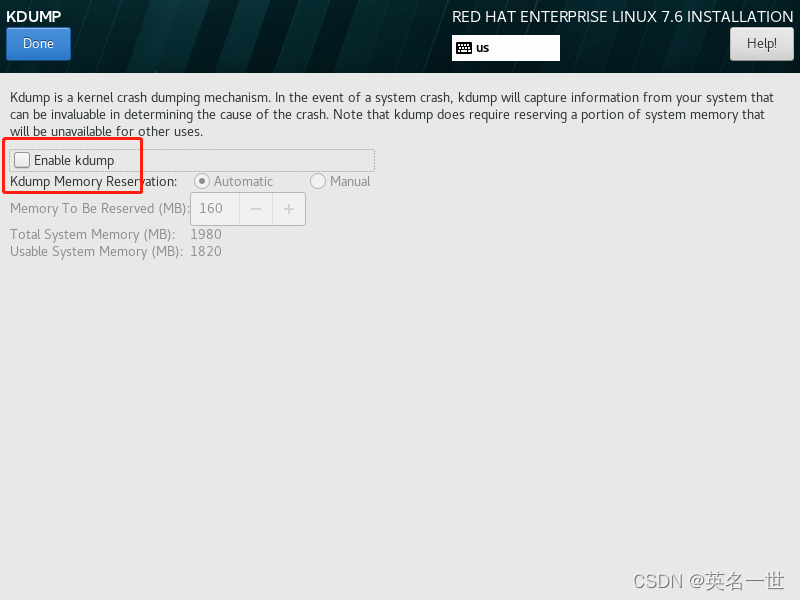Screen dimensions: 800x600
Task: Click the Usable System Memory value 1820
Action: pyautogui.click(x=206, y=251)
